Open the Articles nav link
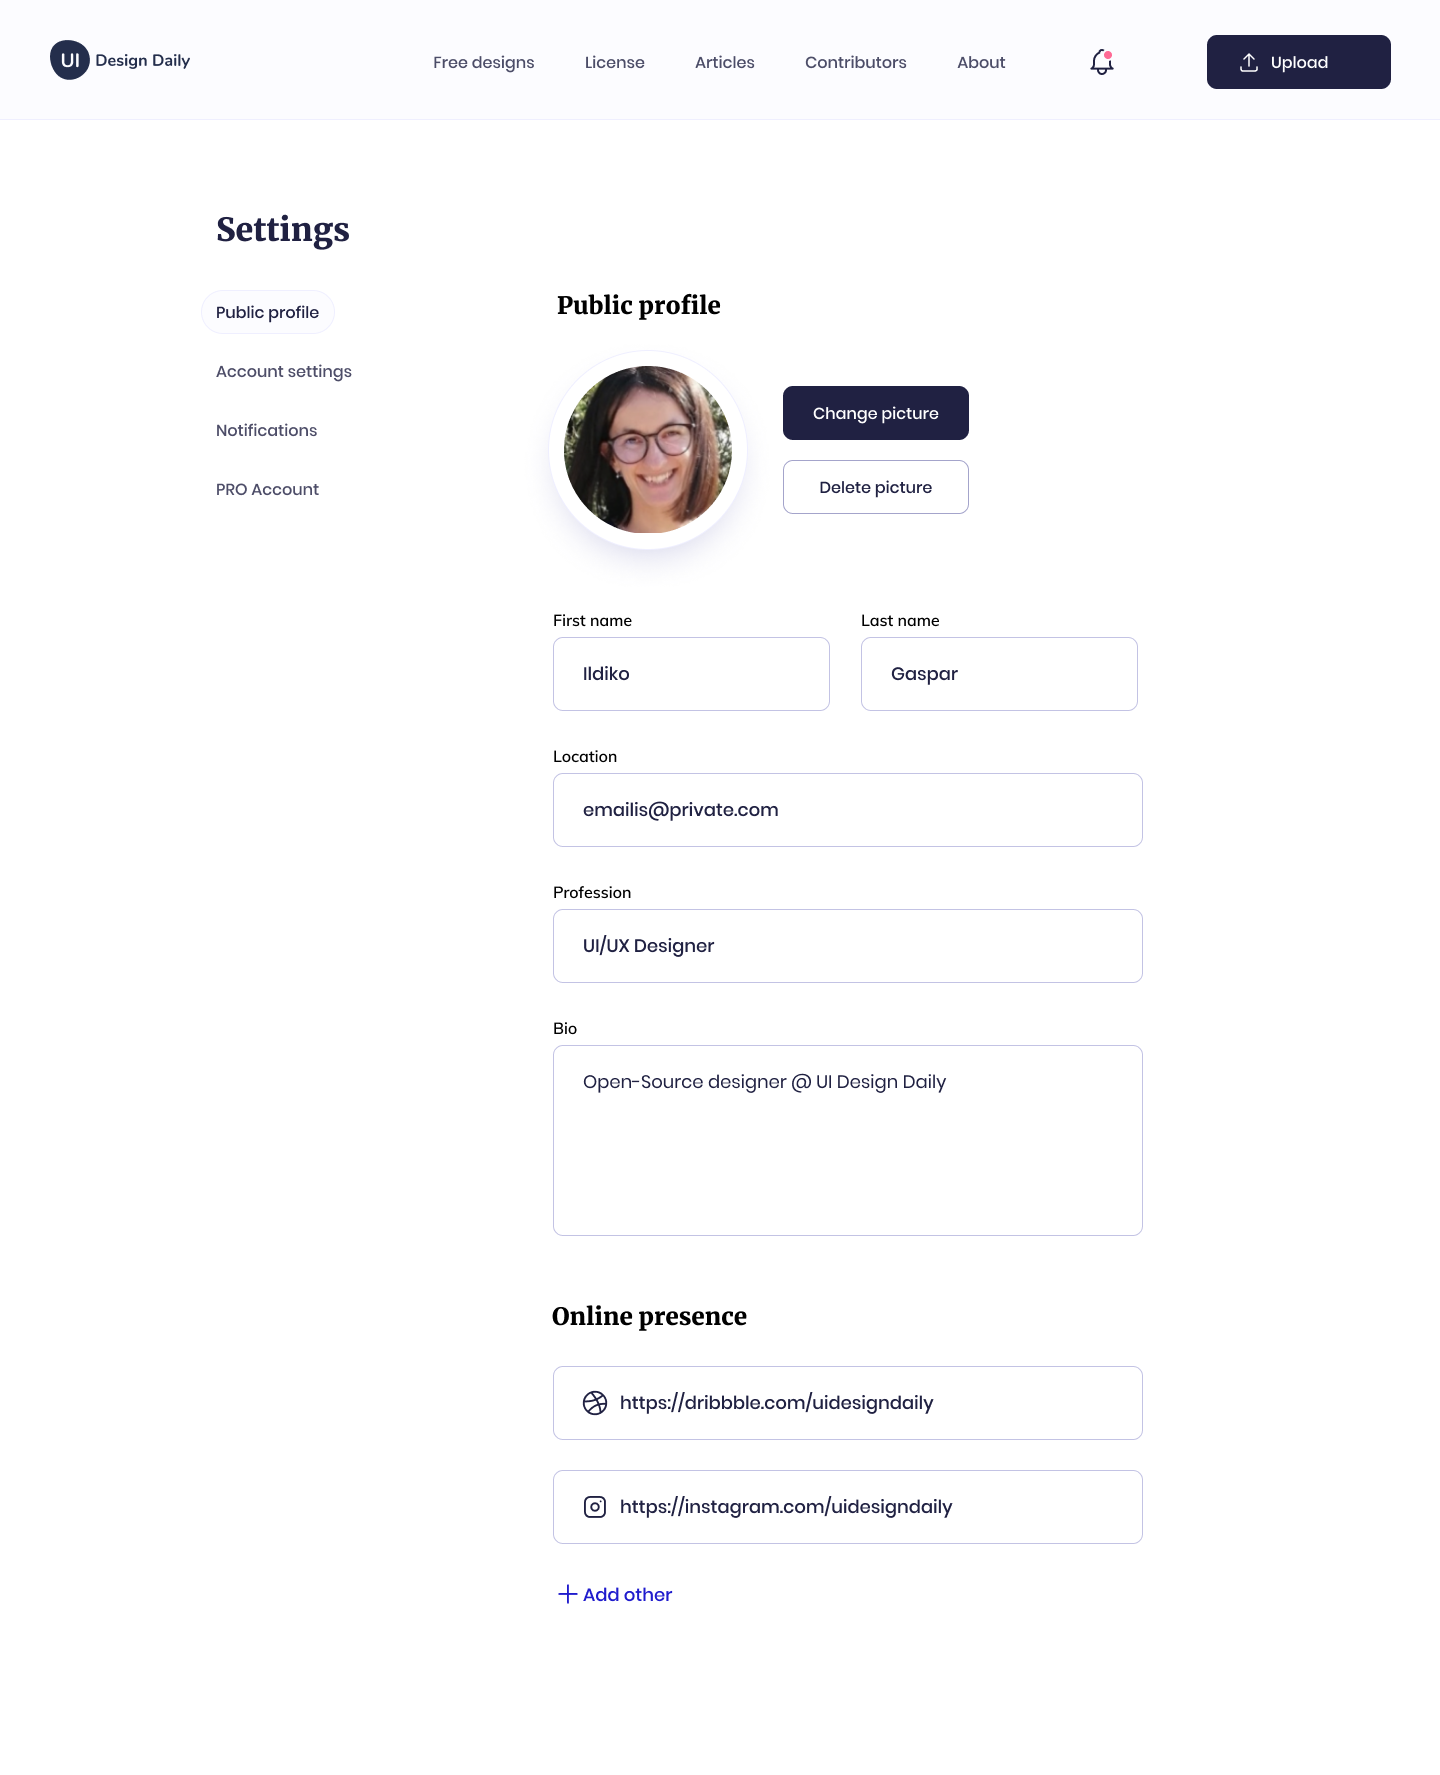 (x=725, y=62)
